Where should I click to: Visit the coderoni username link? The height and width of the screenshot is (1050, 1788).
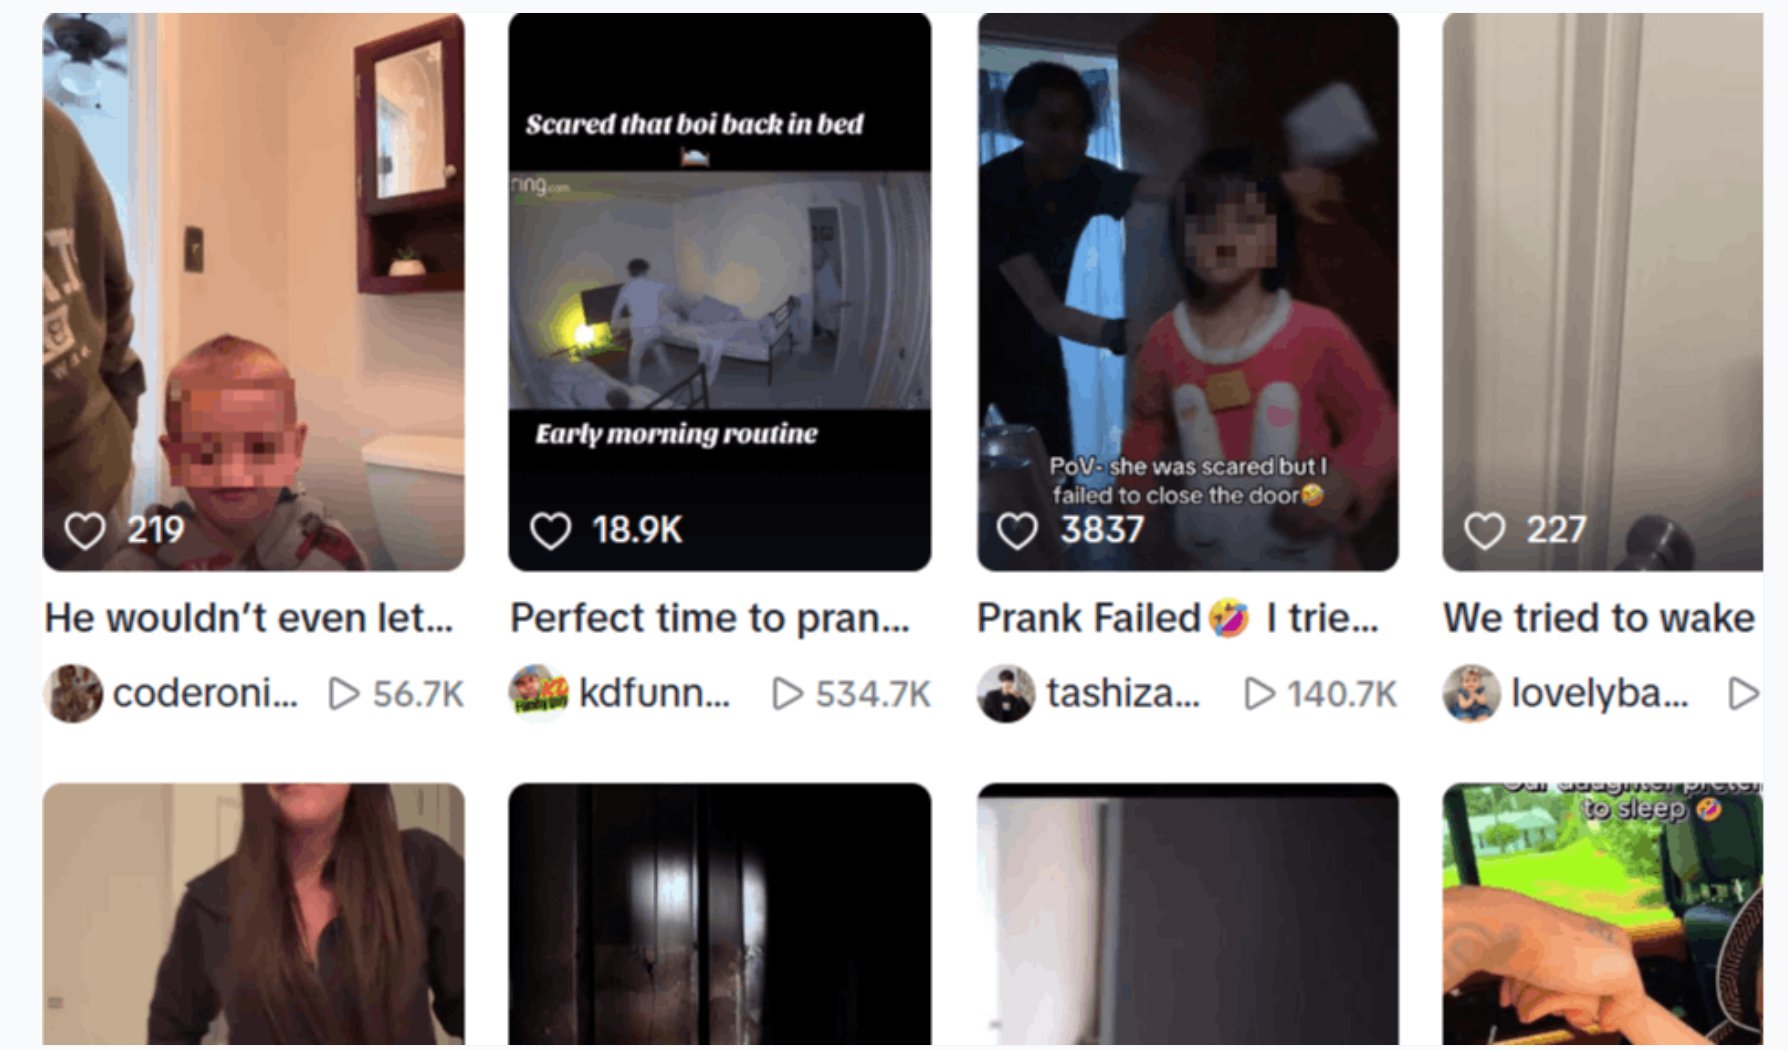205,693
